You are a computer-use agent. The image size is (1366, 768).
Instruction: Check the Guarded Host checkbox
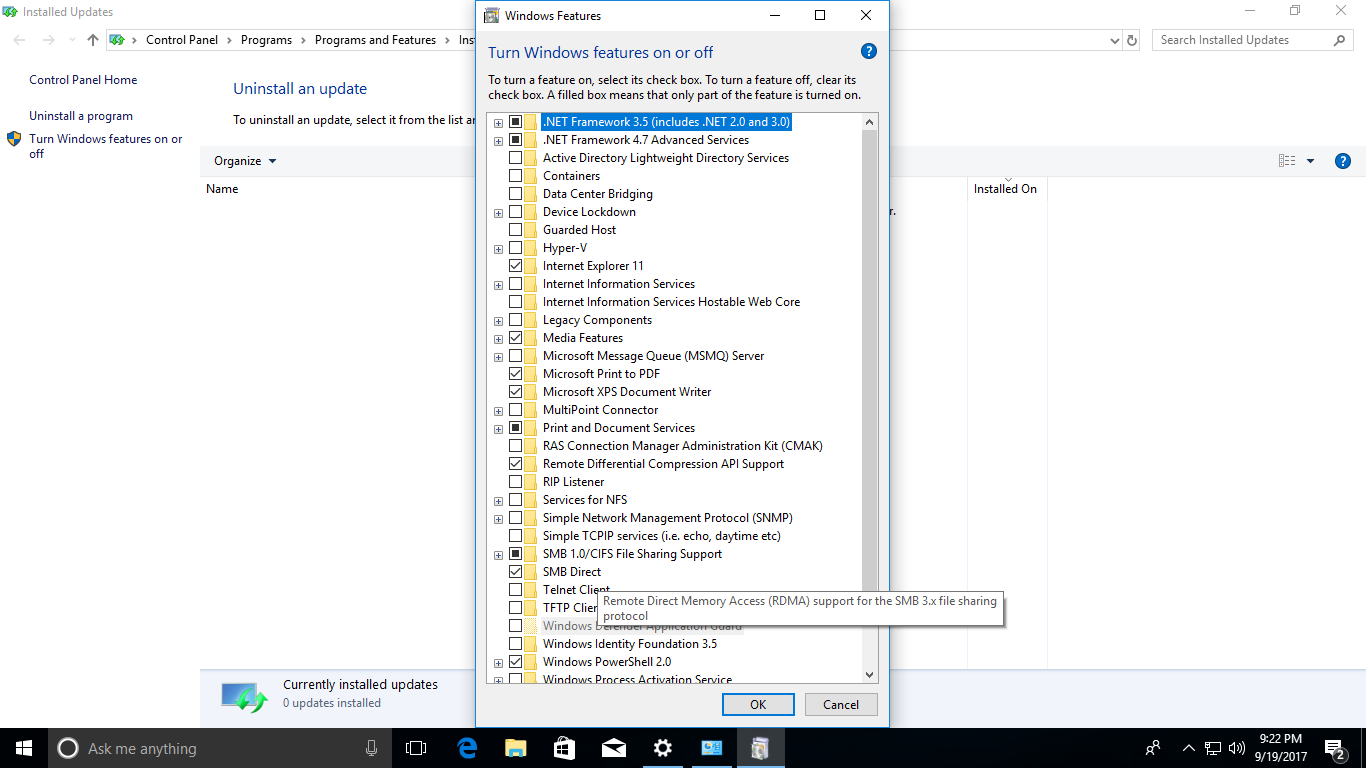pos(515,230)
